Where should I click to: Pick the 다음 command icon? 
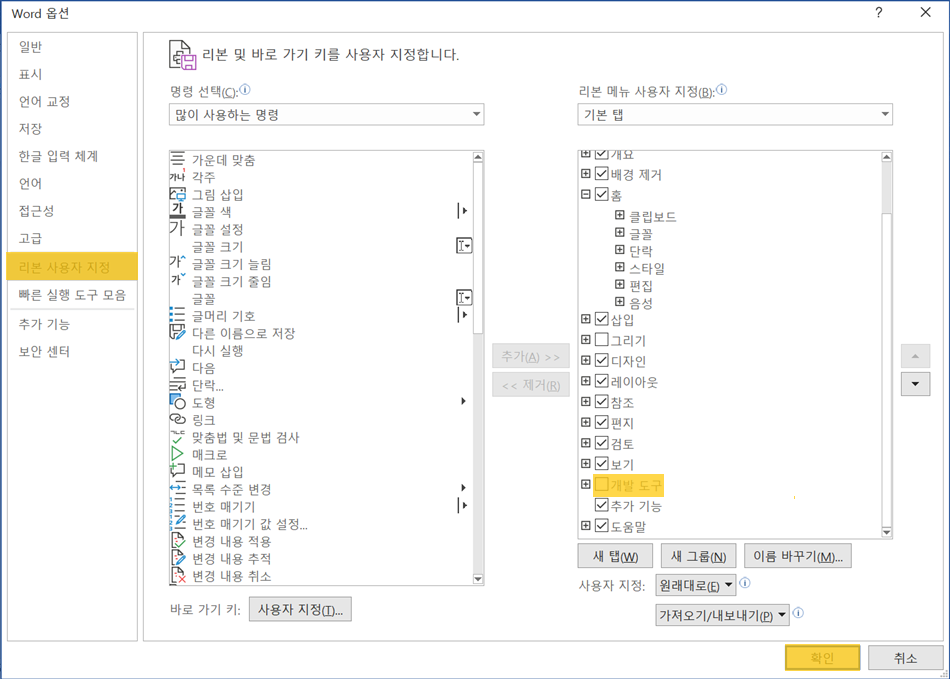tap(178, 368)
